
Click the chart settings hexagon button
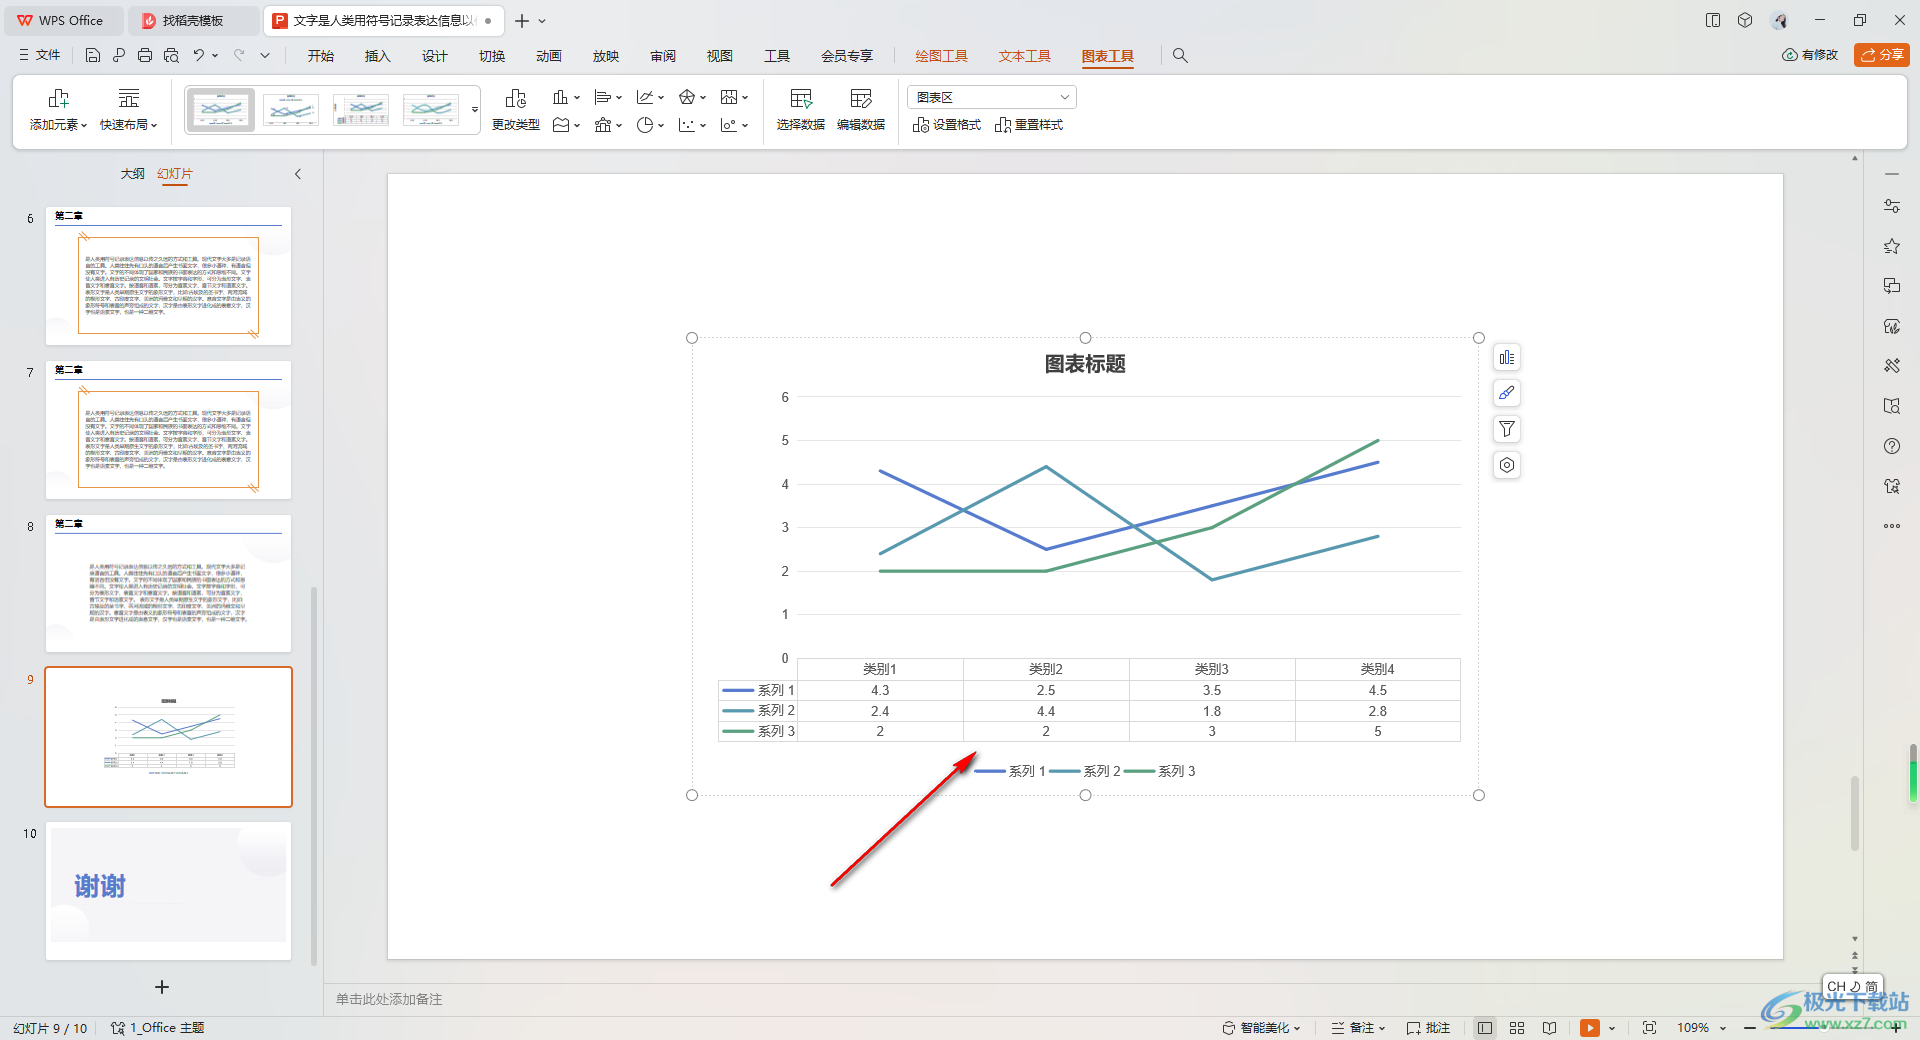coord(1507,465)
